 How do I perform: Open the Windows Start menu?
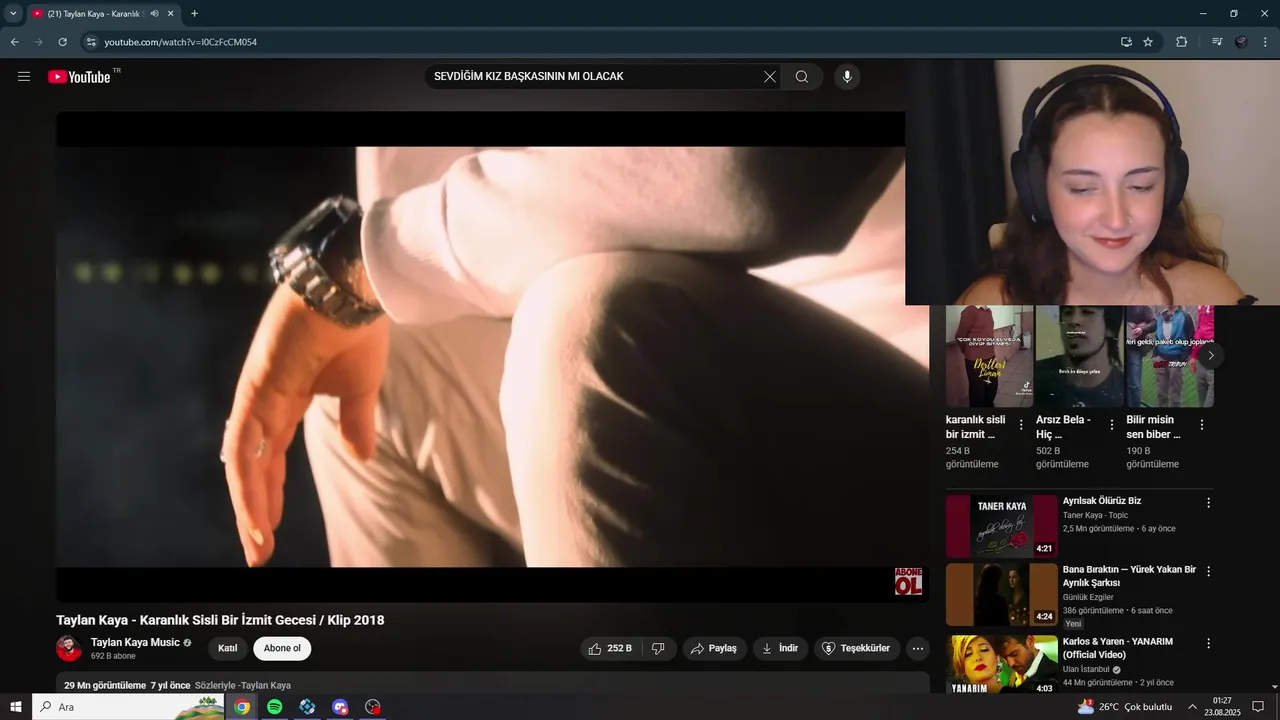point(16,707)
